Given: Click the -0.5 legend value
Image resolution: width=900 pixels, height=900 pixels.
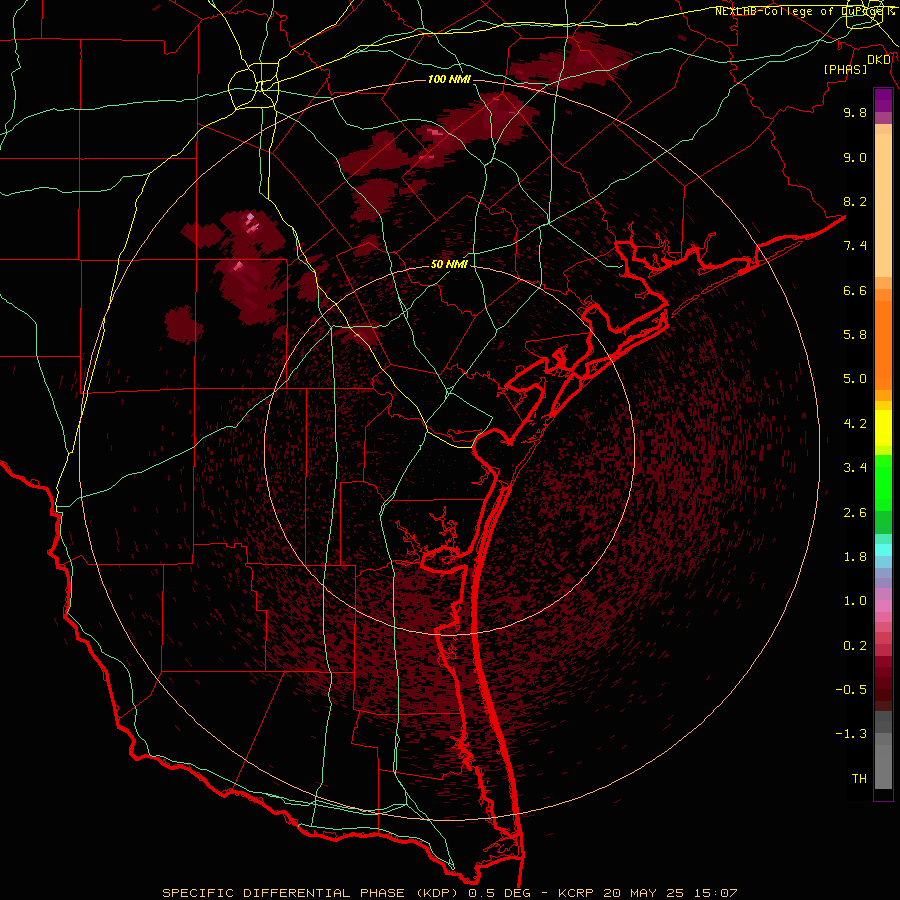Looking at the screenshot, I should click(851, 690).
